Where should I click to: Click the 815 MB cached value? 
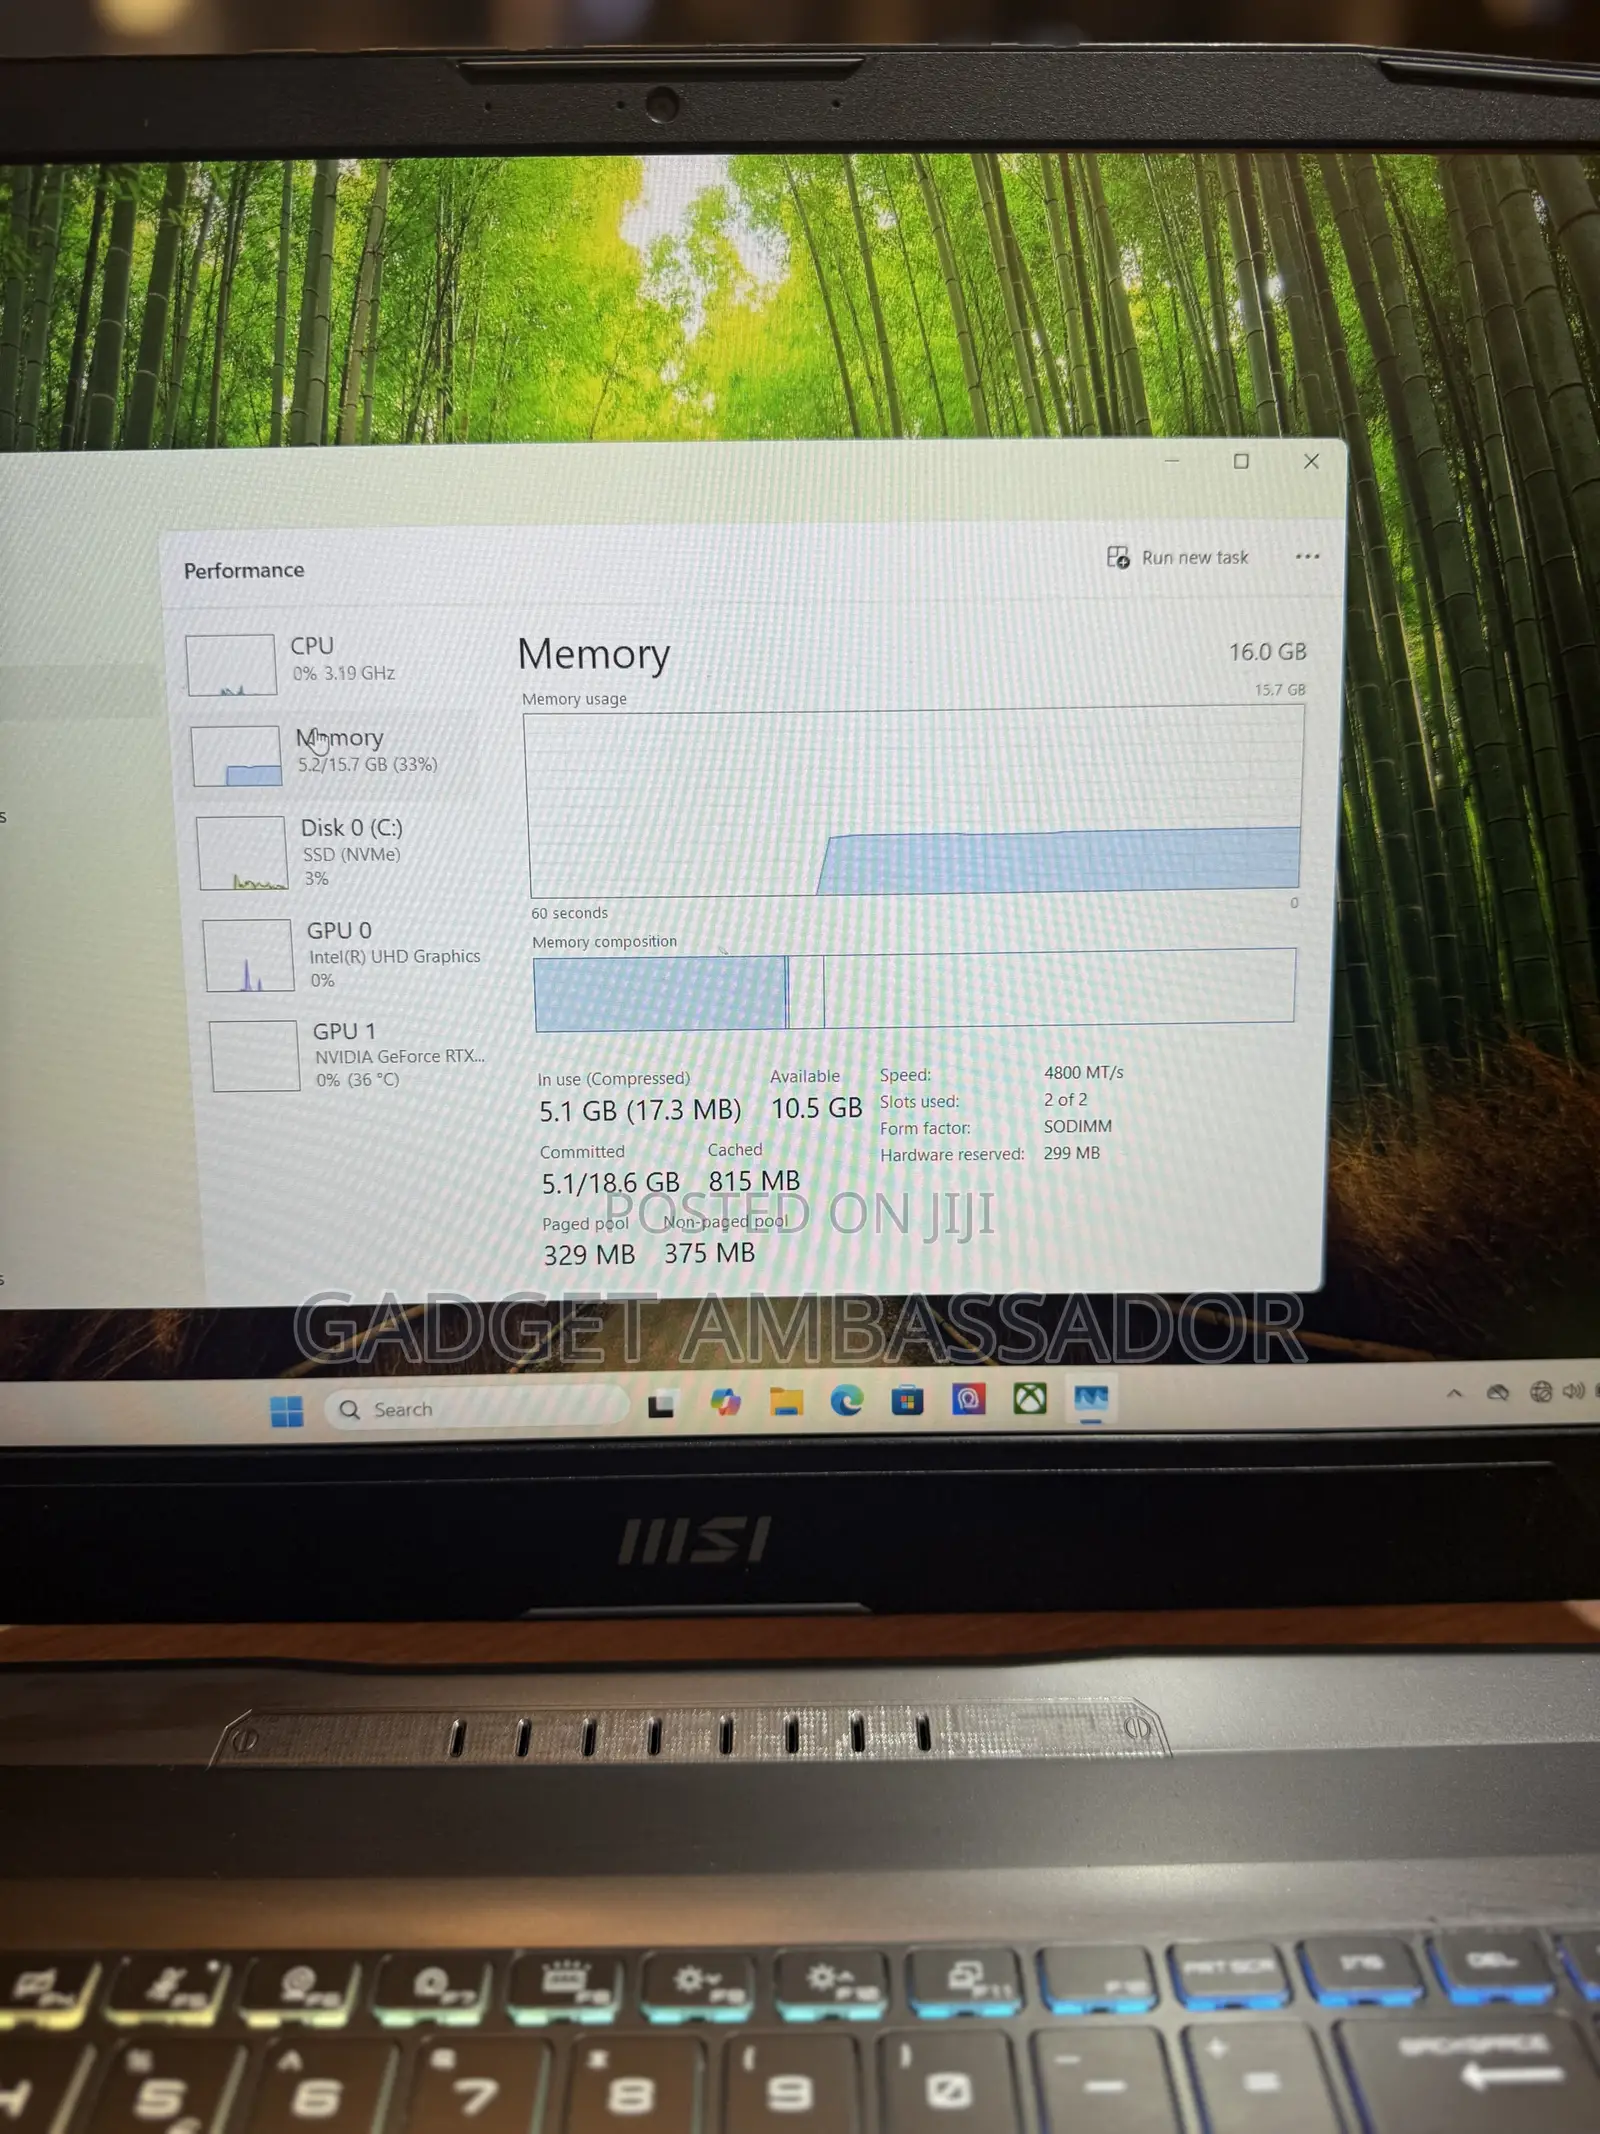[x=754, y=1181]
